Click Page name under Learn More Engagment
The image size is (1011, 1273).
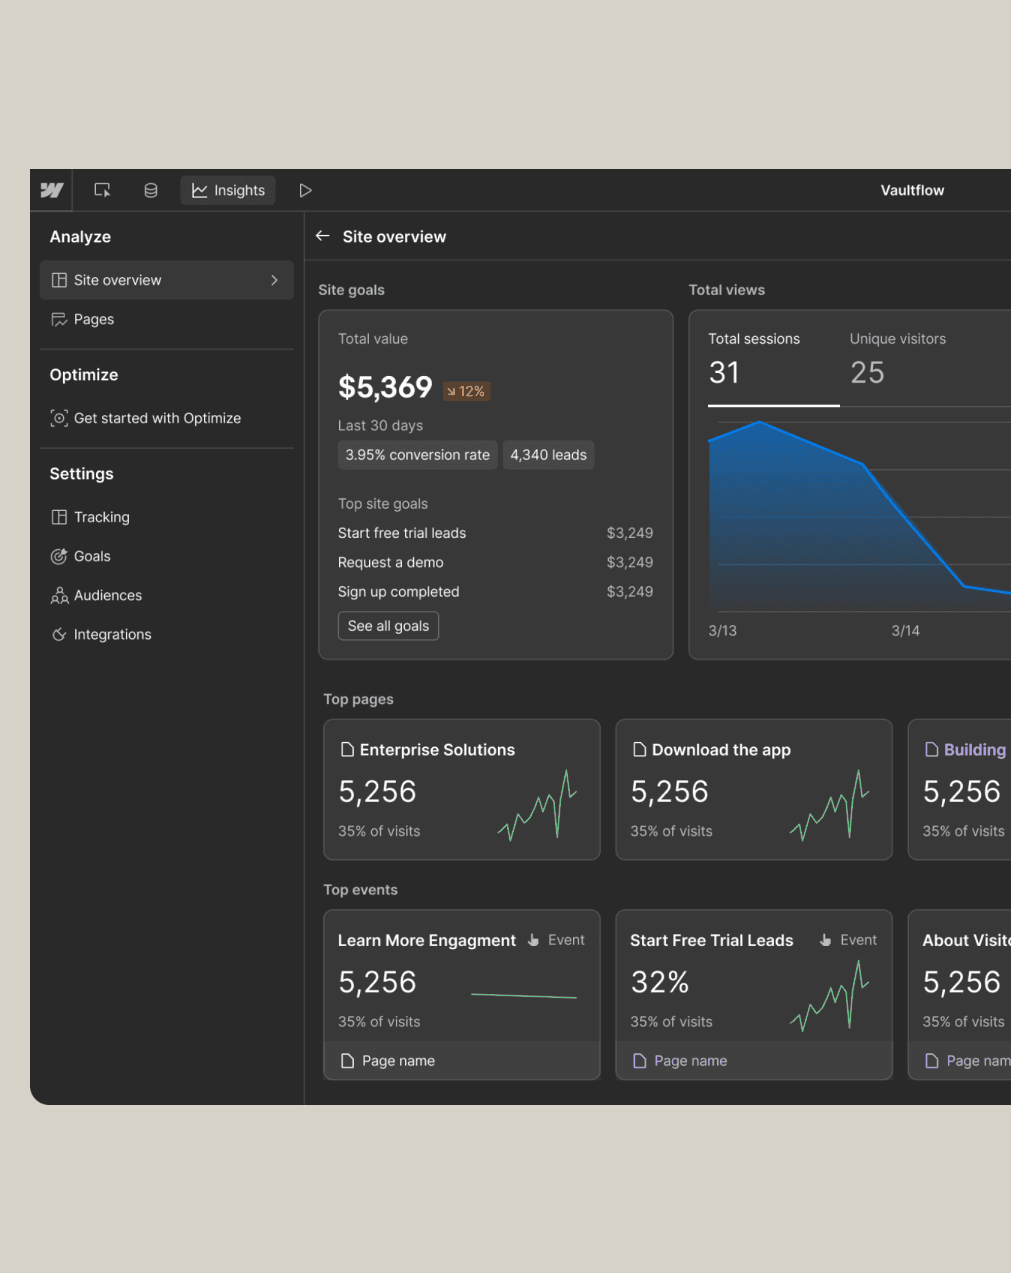(398, 1061)
